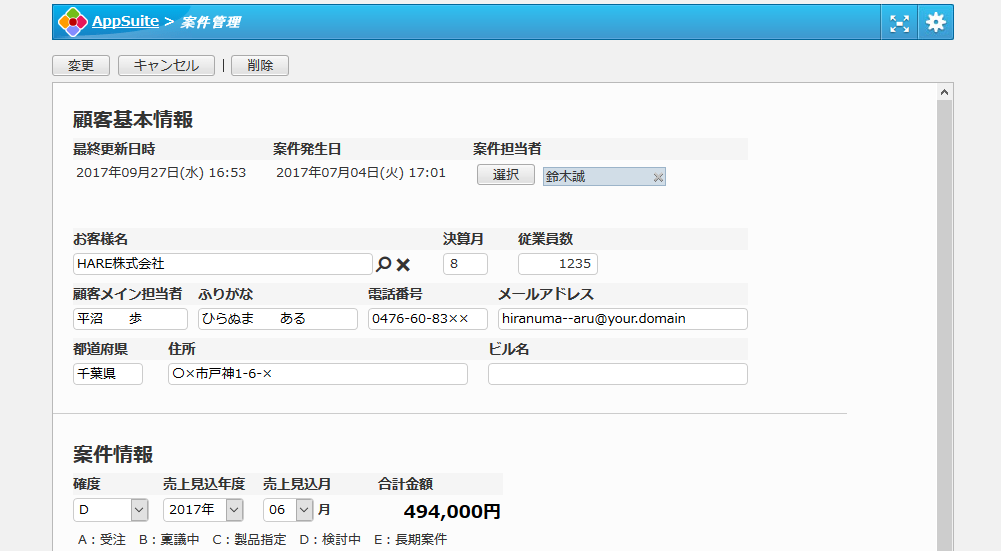
Task: Select the メールアドレス text field
Action: click(622, 319)
